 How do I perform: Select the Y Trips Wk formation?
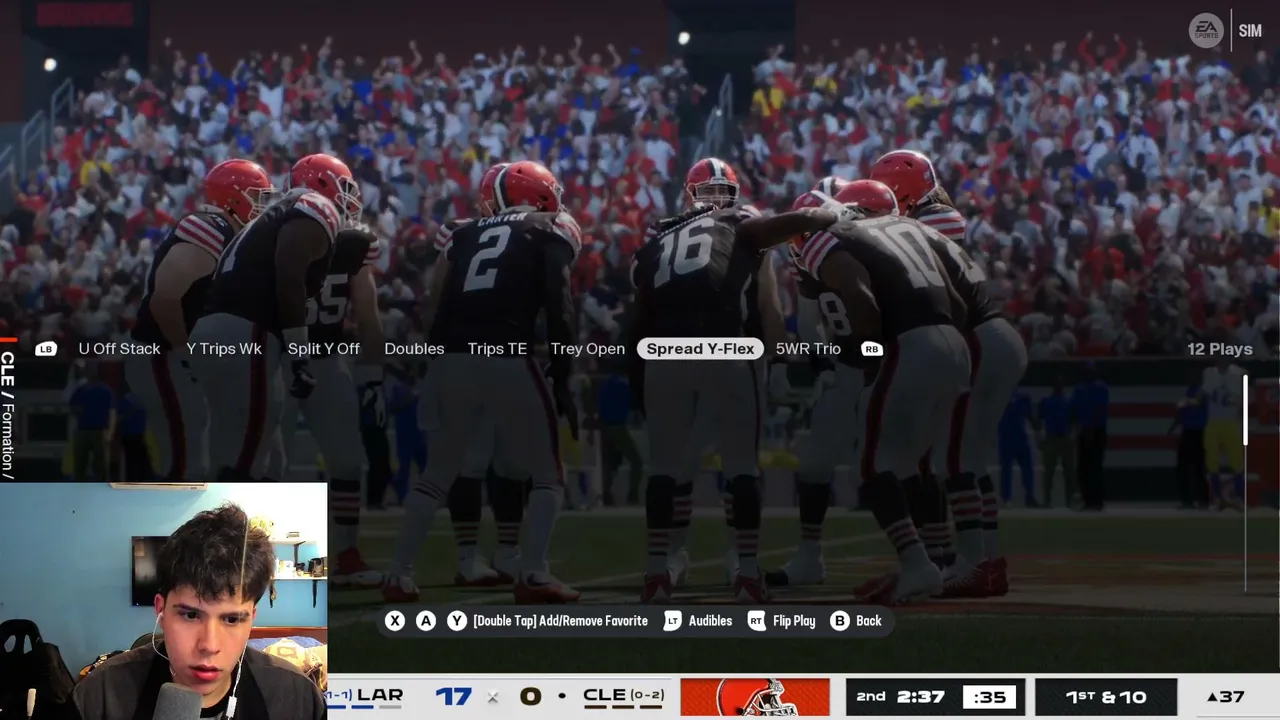[x=224, y=349]
